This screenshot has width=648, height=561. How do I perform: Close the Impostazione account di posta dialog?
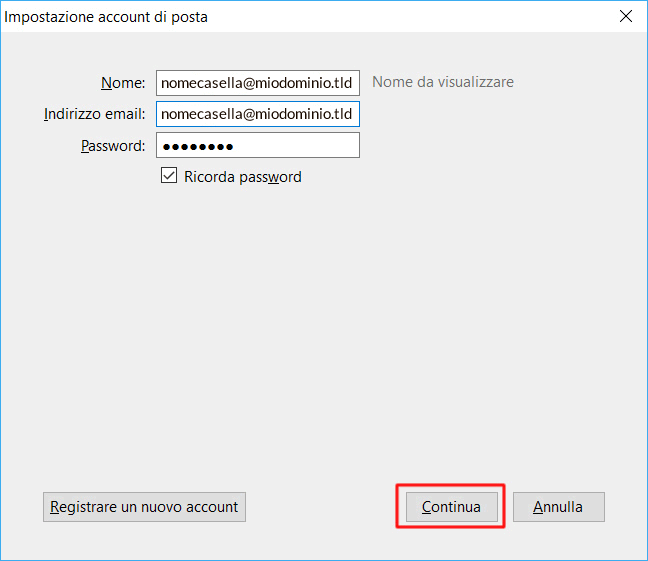tap(626, 17)
